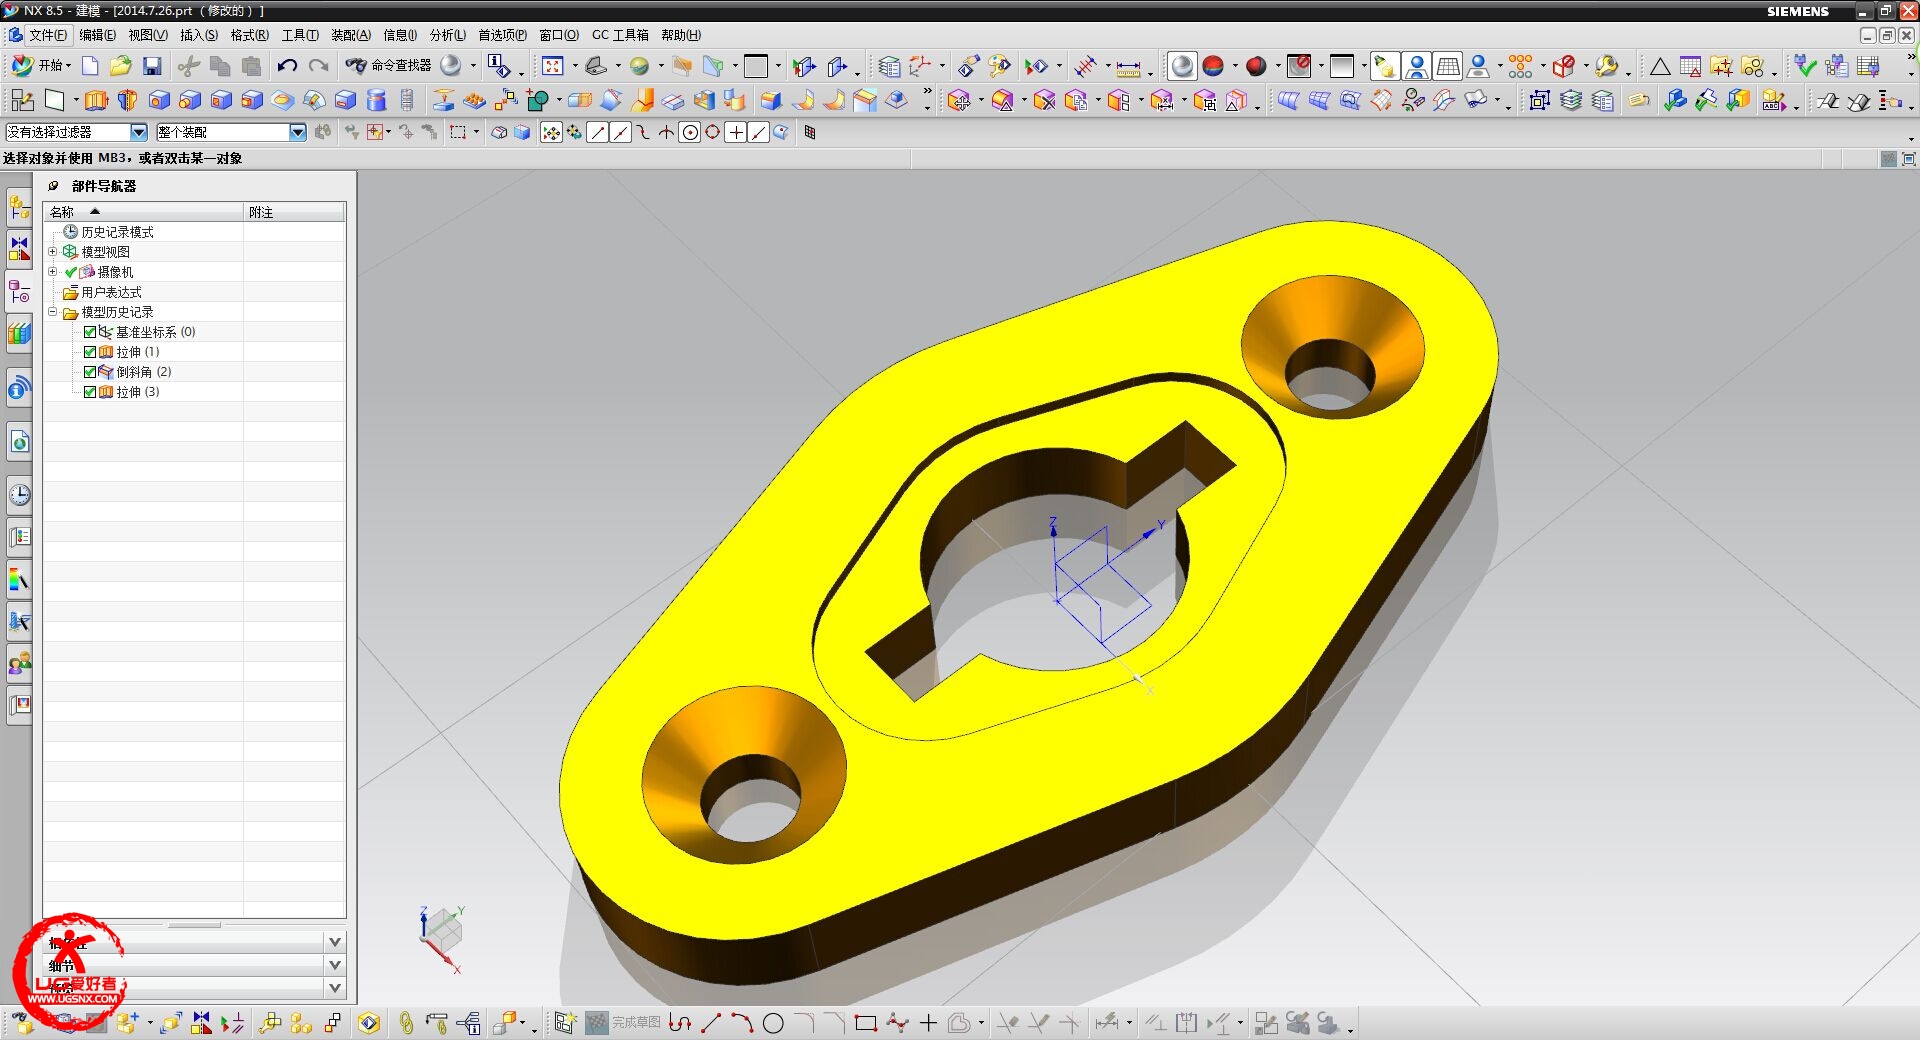Viewport: 1920px width, 1040px height.
Task: Click the Sketch icon on the feature toolbar
Action: pyautogui.click(x=22, y=100)
